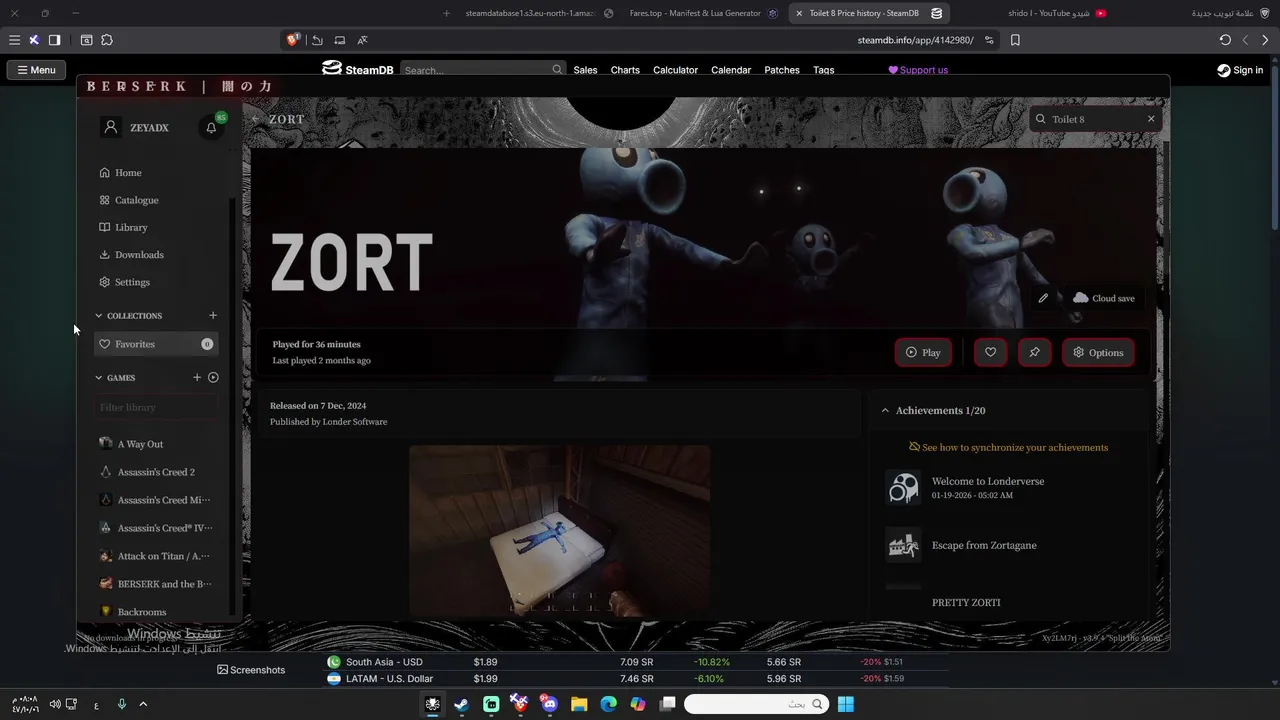Switch to Fares.top Manifest & Lua Generator tab
Viewport: 1280px width, 720px height.
703,13
